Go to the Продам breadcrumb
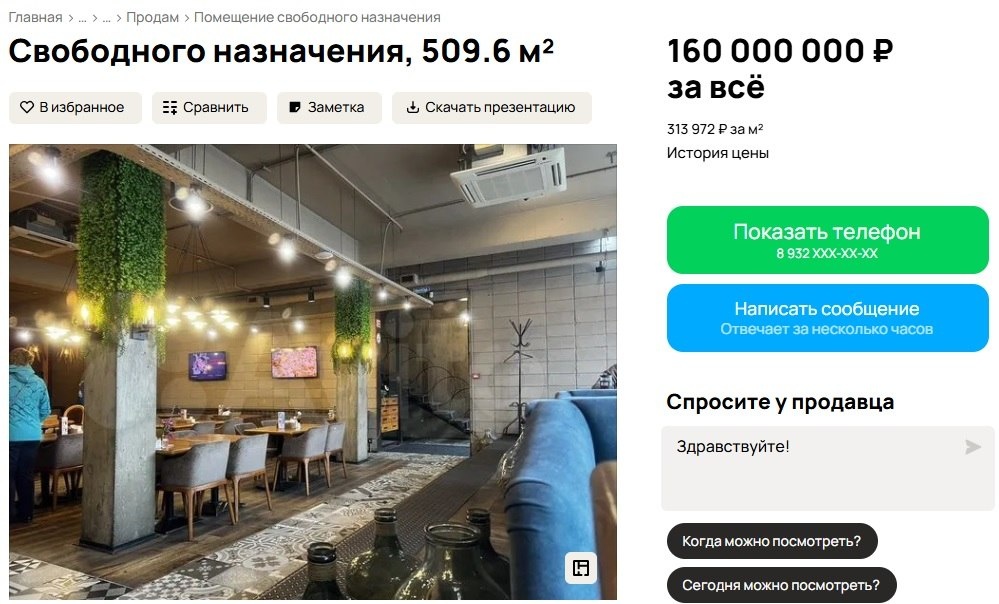The height and width of the screenshot is (604, 999). pyautogui.click(x=152, y=17)
